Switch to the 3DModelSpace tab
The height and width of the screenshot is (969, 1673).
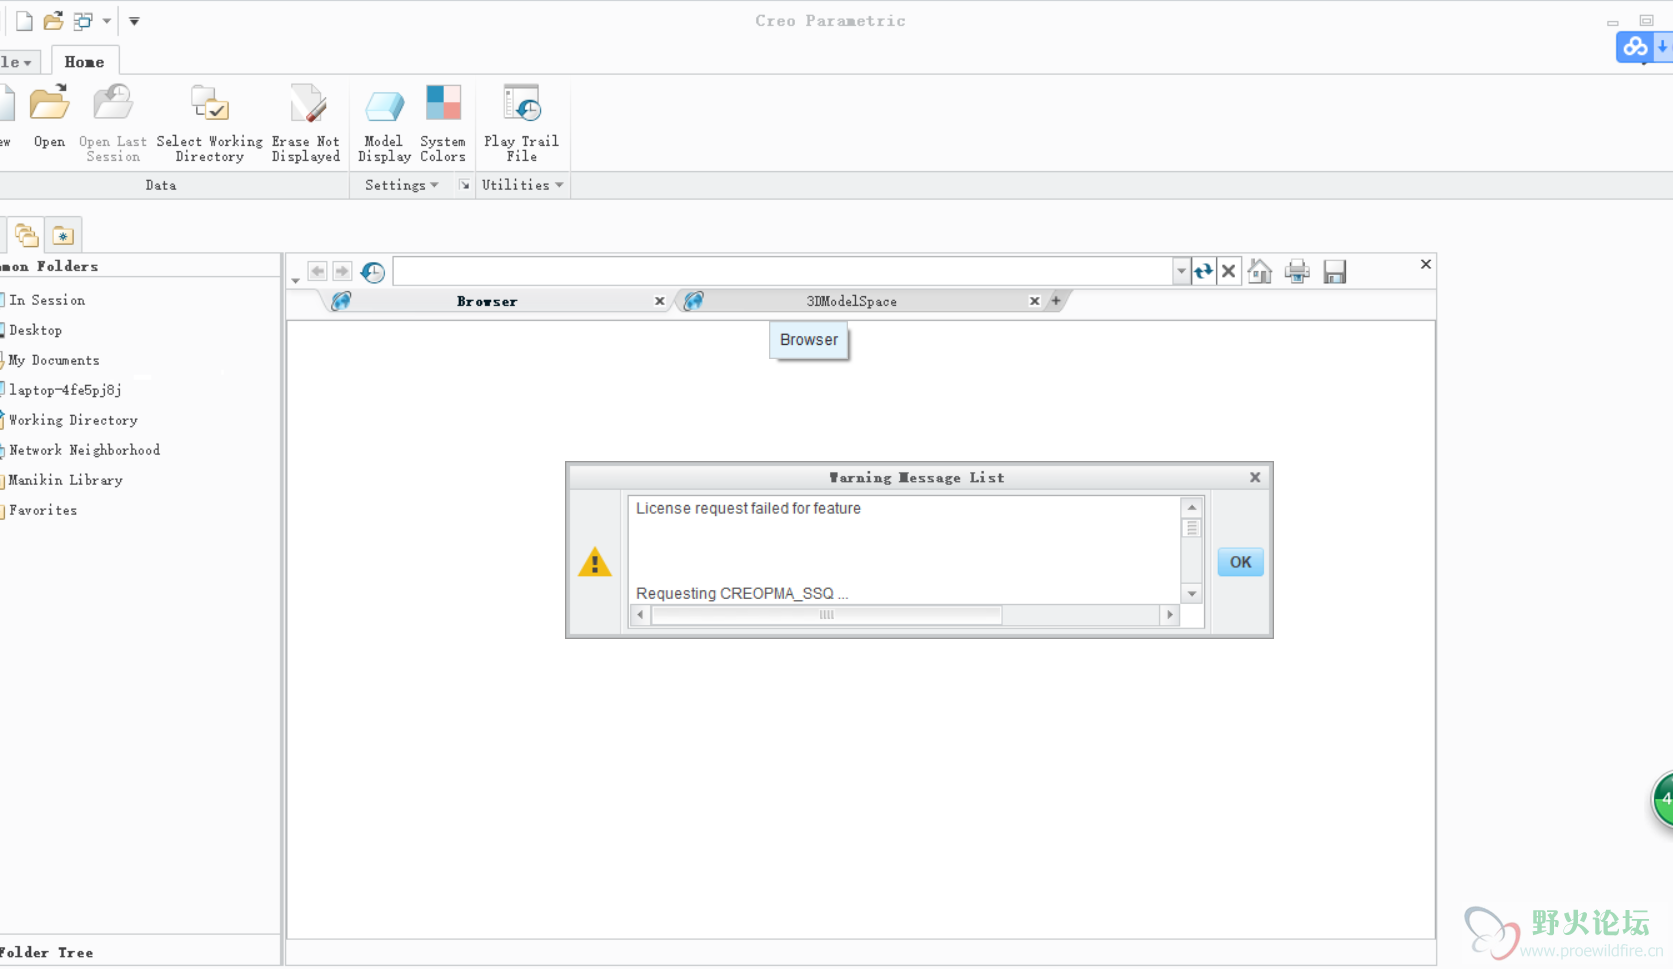[x=852, y=301]
